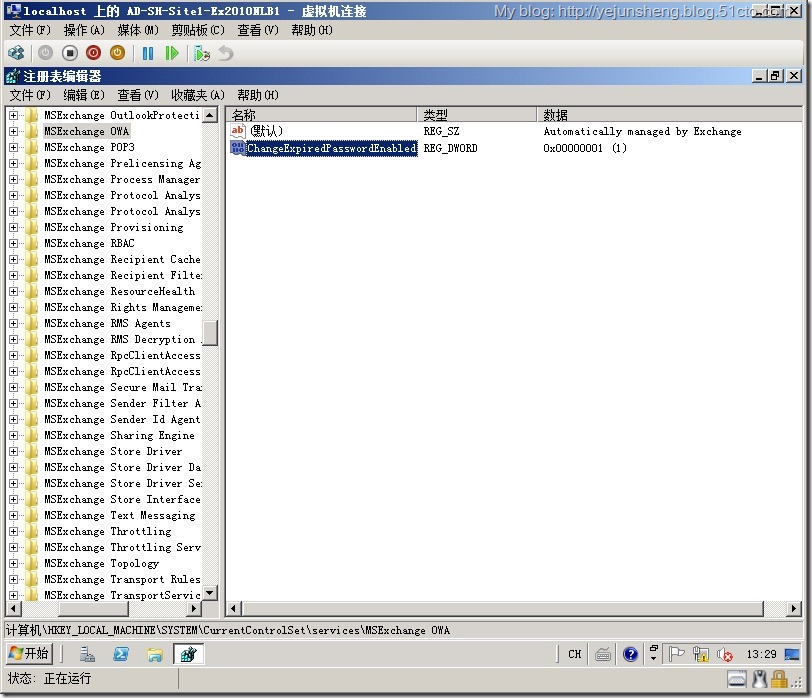Viewport: 812px width, 698px height.
Task: Click the Ctrl+Alt+Delete toolbar icon
Action: (16, 53)
